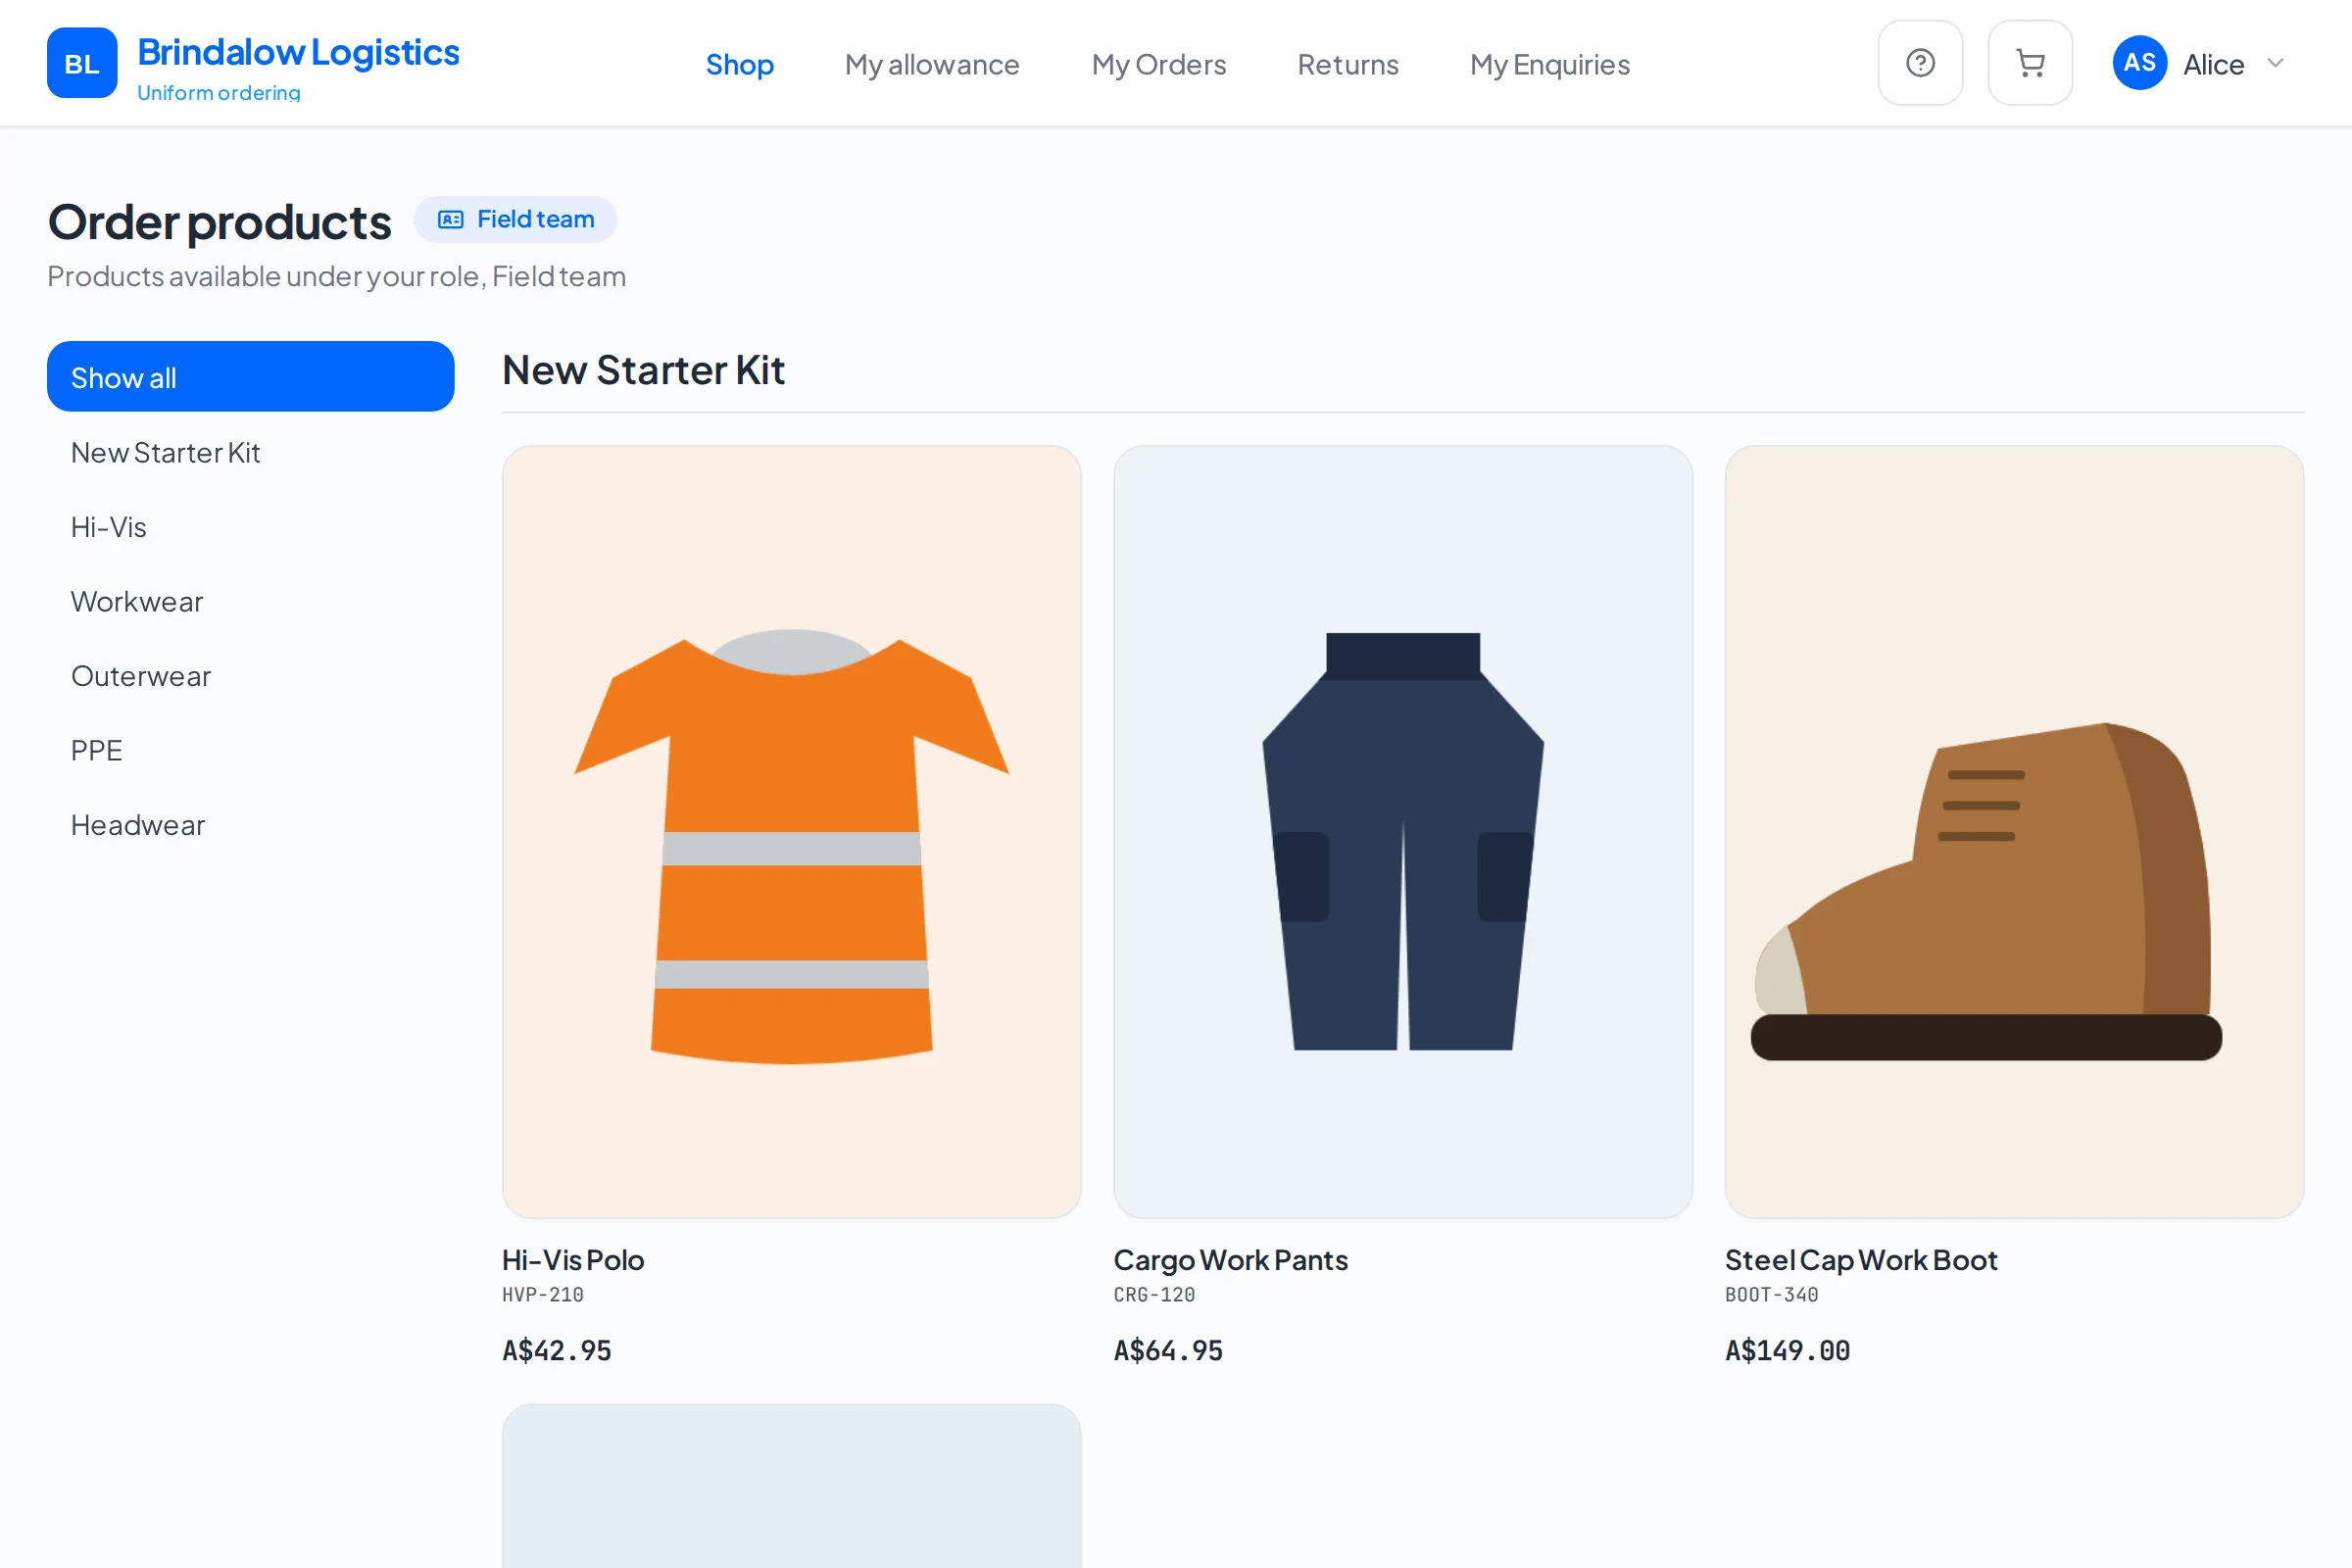Select the Show all category filter
This screenshot has height=1568, width=2352.
[251, 377]
